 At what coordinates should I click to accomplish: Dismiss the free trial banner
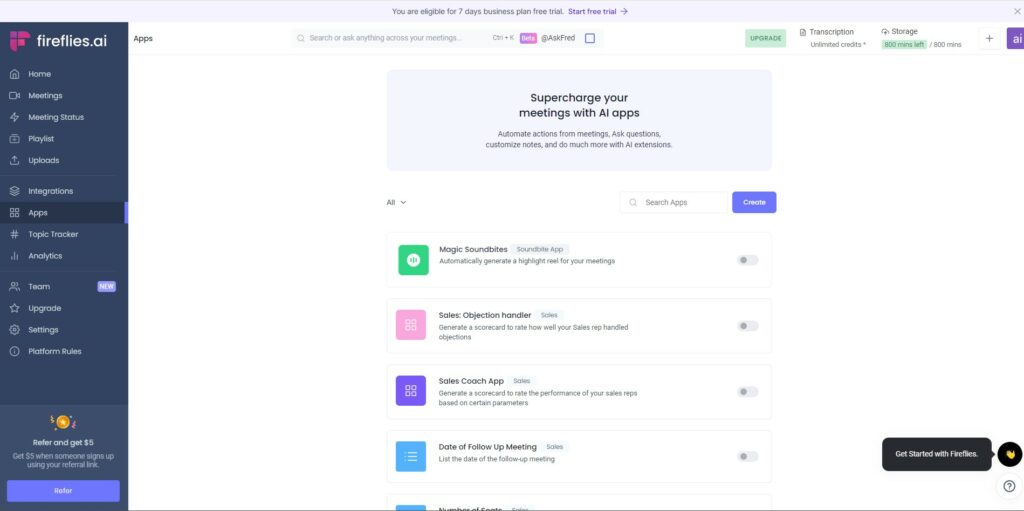1017,11
